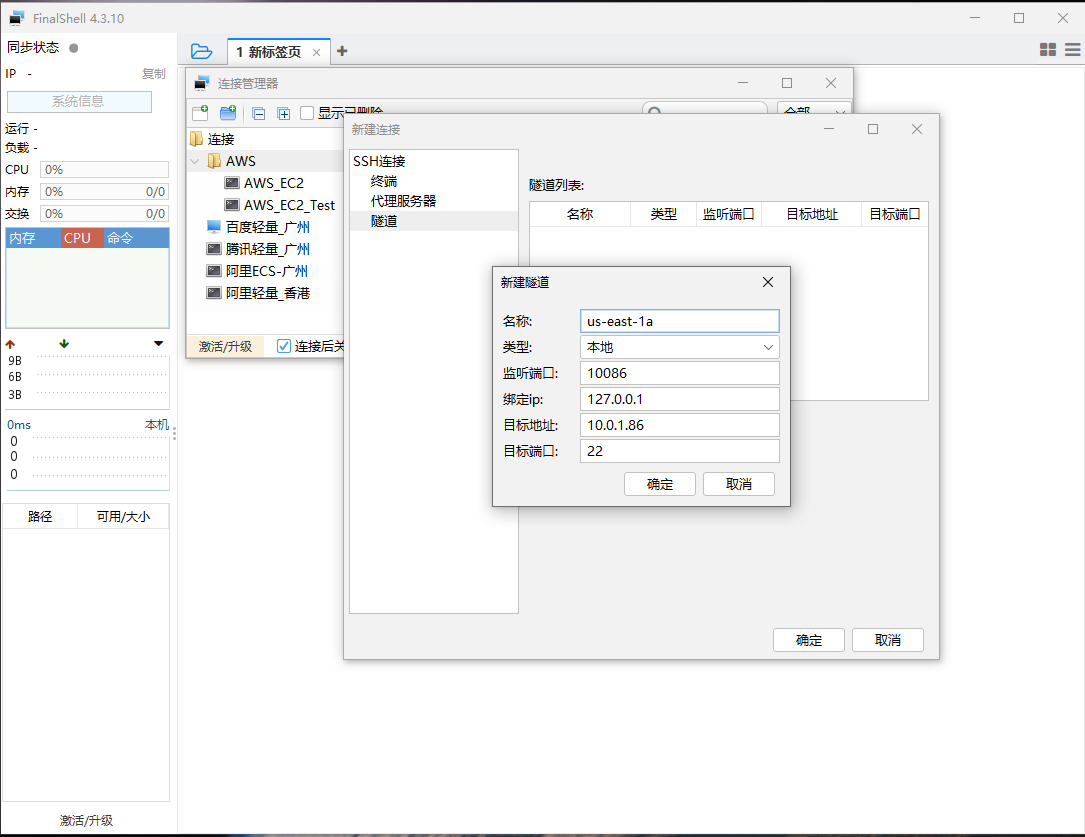Click new folder icon in 连接管理器
The image size is (1085, 837).
click(228, 113)
